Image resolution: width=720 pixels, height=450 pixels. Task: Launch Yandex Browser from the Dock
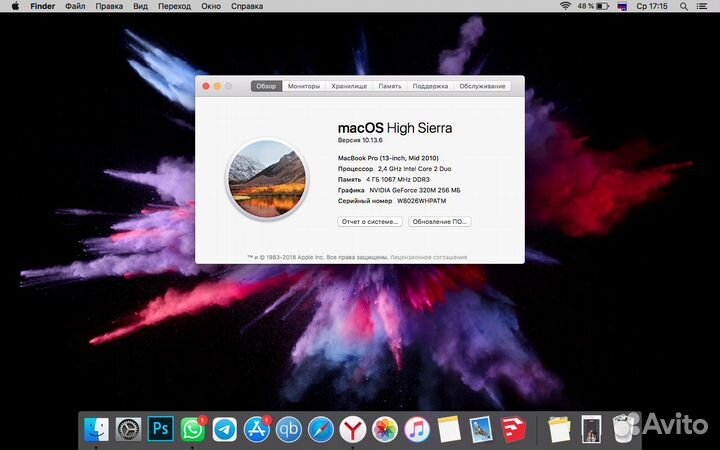[353, 430]
